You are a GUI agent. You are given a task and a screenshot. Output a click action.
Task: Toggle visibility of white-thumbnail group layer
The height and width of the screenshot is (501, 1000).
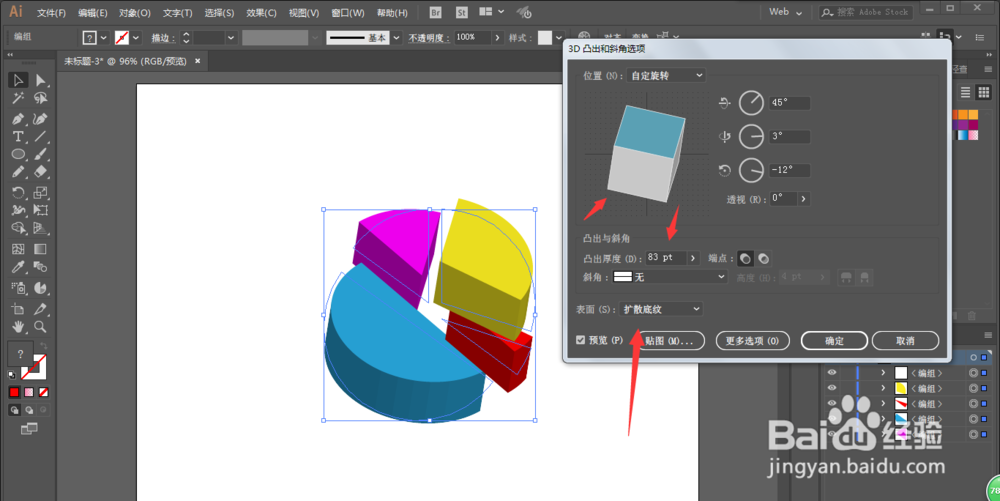(x=832, y=373)
